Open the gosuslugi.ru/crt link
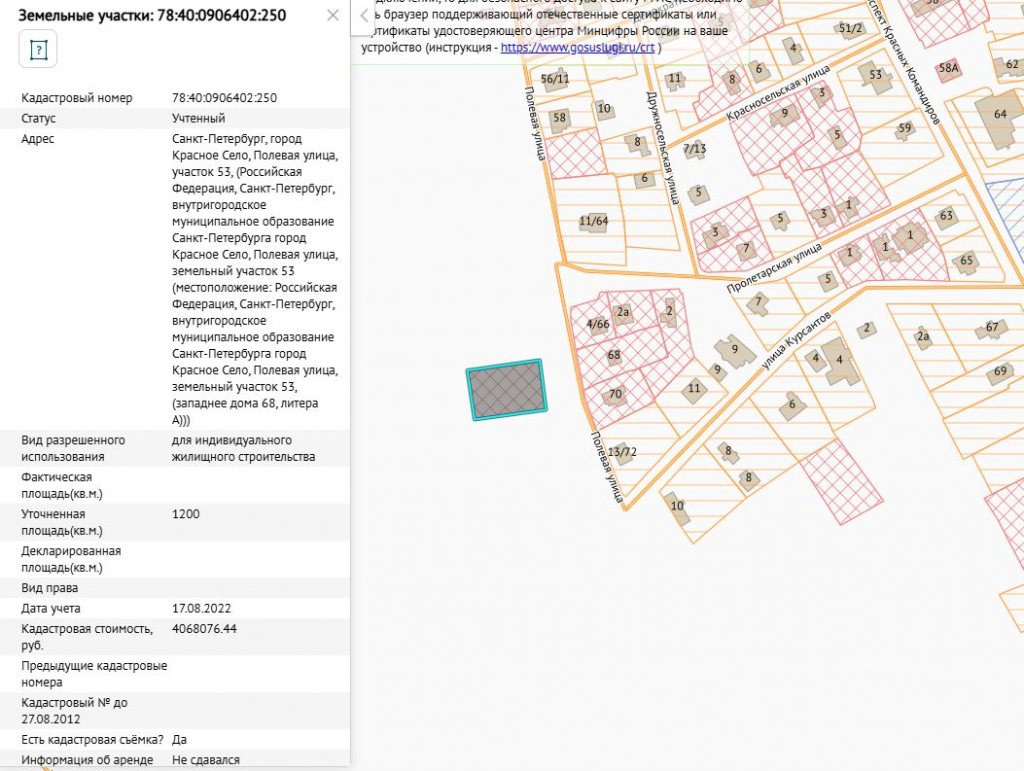Image resolution: width=1024 pixels, height=771 pixels. (577, 48)
